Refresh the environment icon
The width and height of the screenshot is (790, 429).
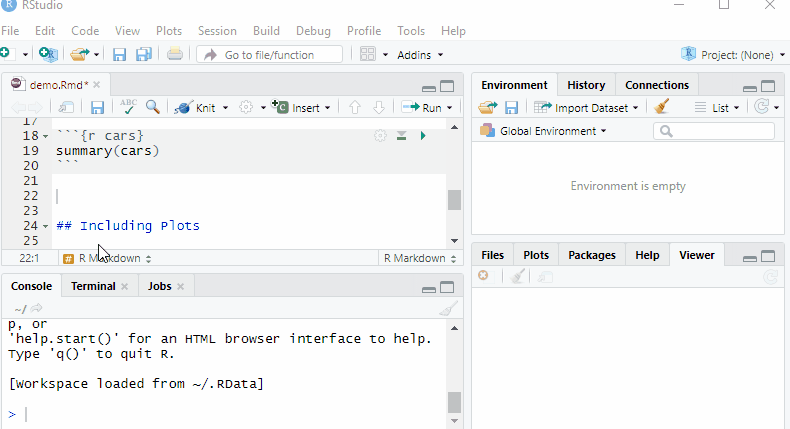click(x=761, y=106)
